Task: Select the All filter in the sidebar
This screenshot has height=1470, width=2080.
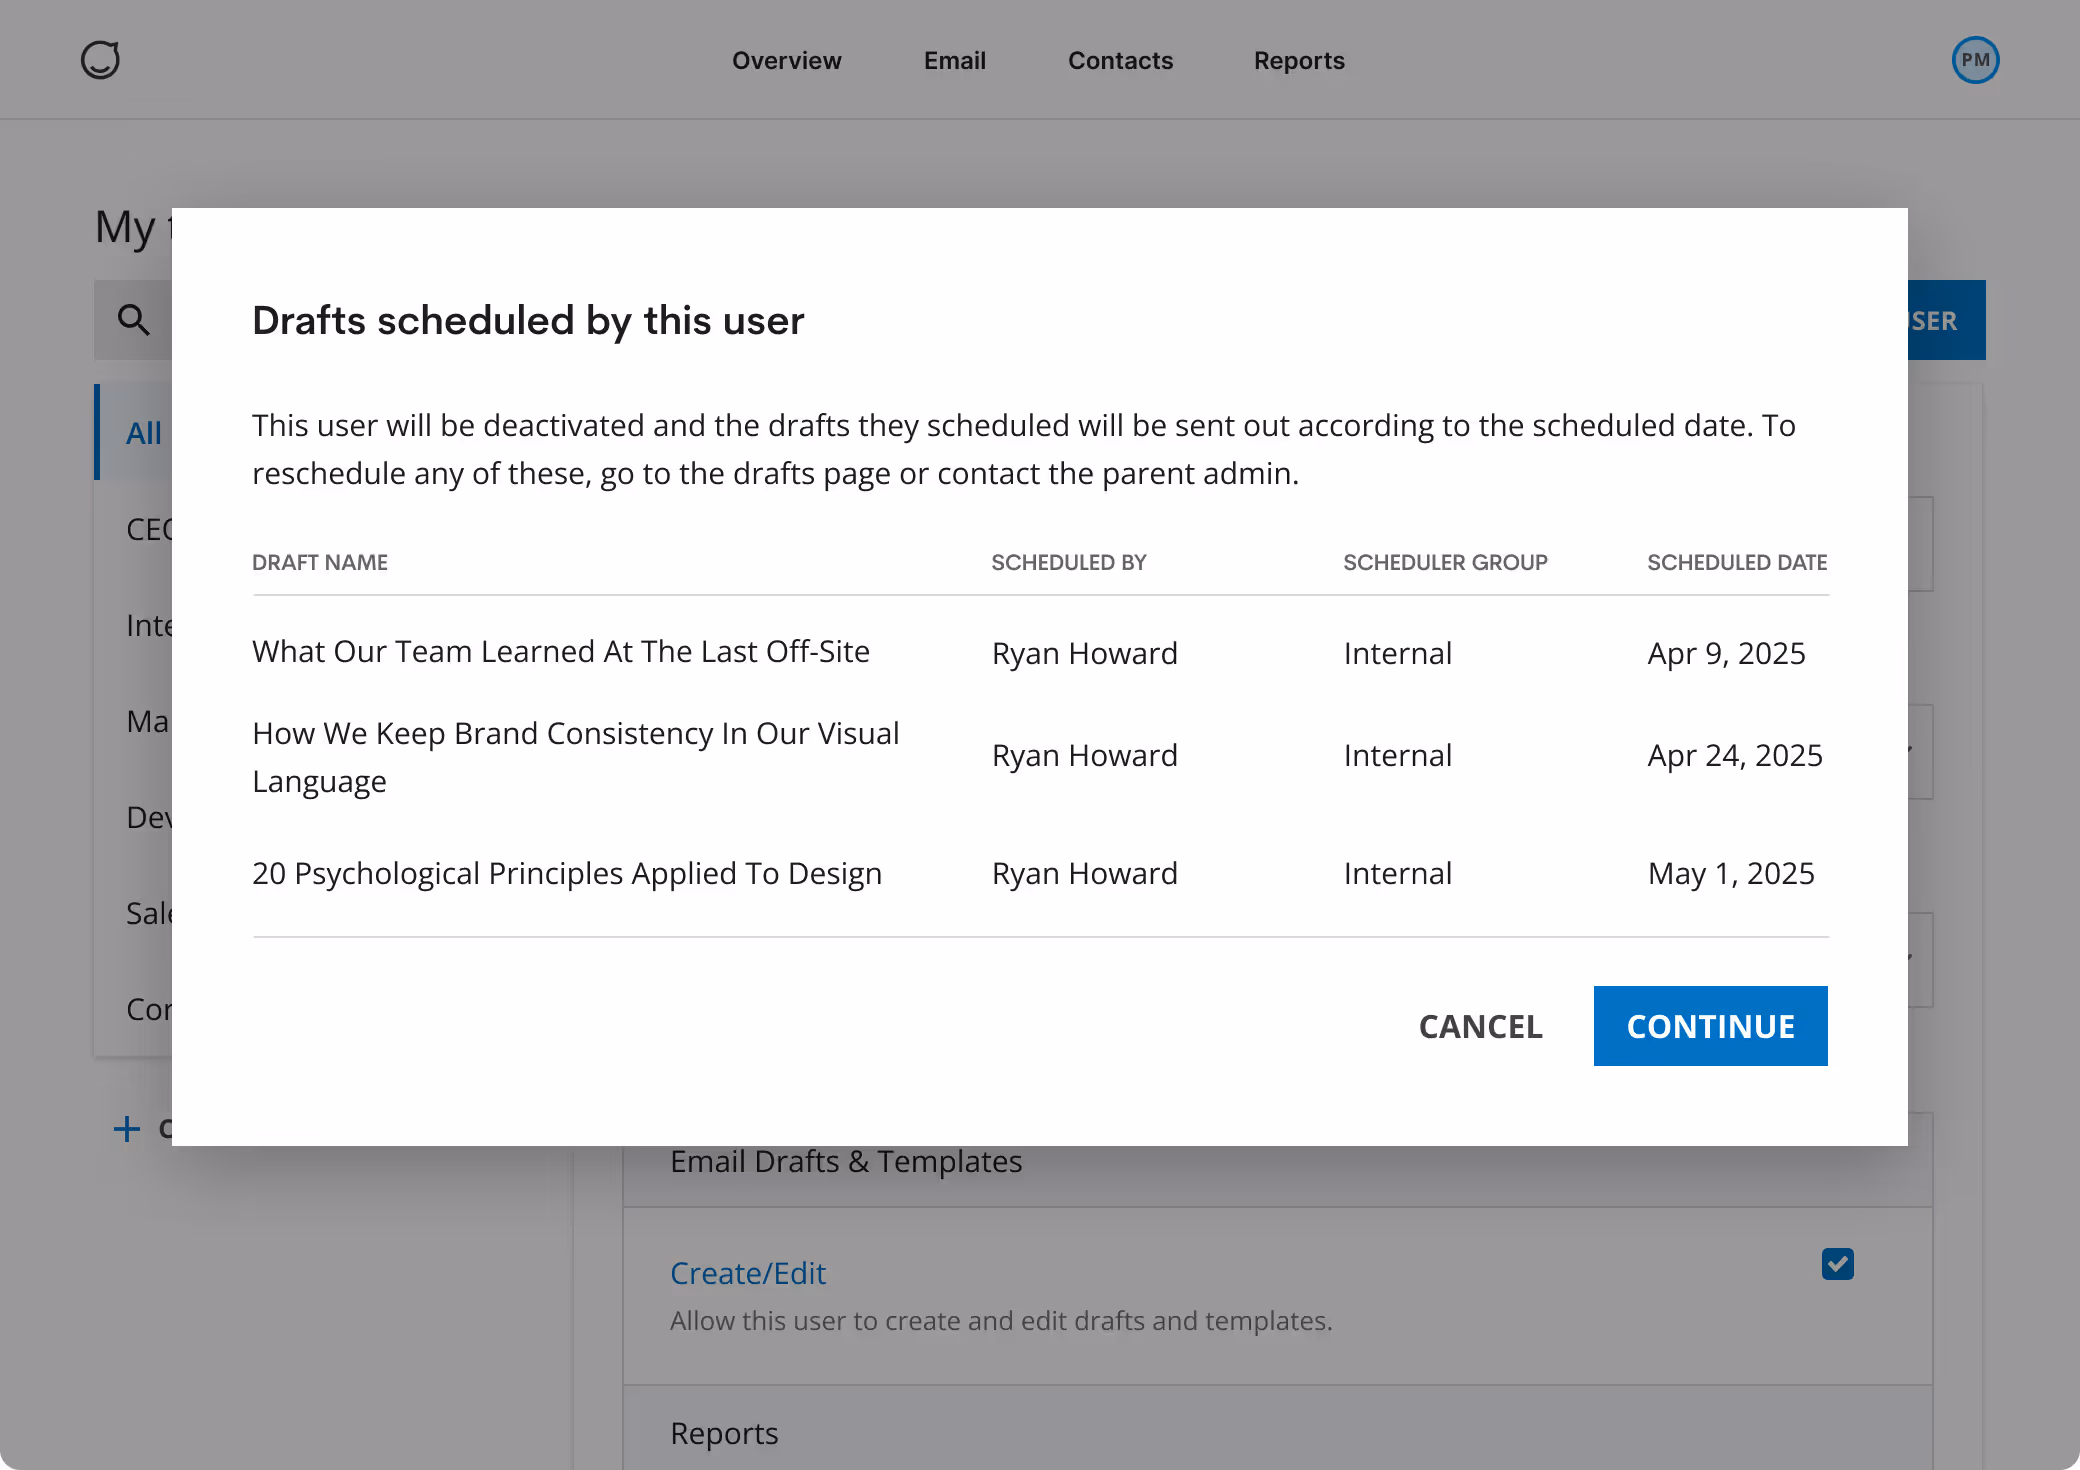Action: pyautogui.click(x=144, y=433)
